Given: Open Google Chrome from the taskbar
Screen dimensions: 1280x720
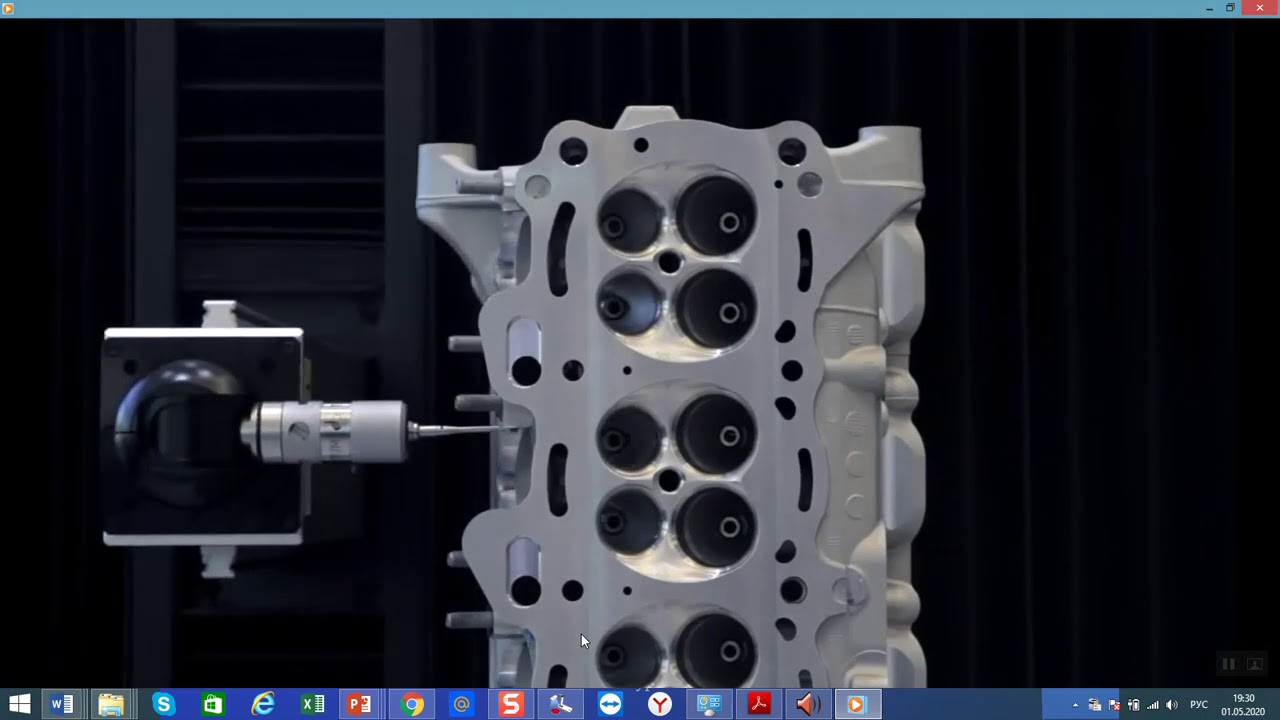Looking at the screenshot, I should [x=412, y=705].
